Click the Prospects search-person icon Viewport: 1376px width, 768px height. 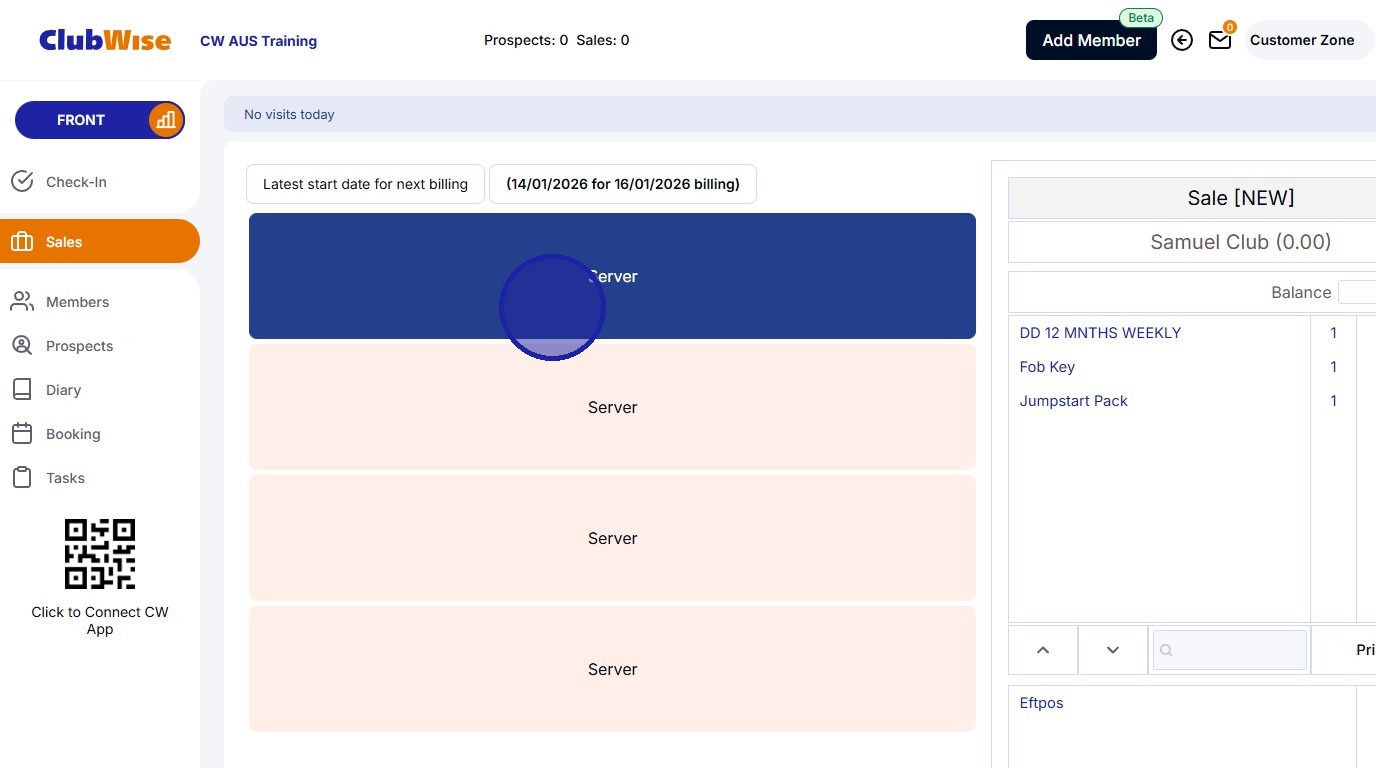coord(22,346)
